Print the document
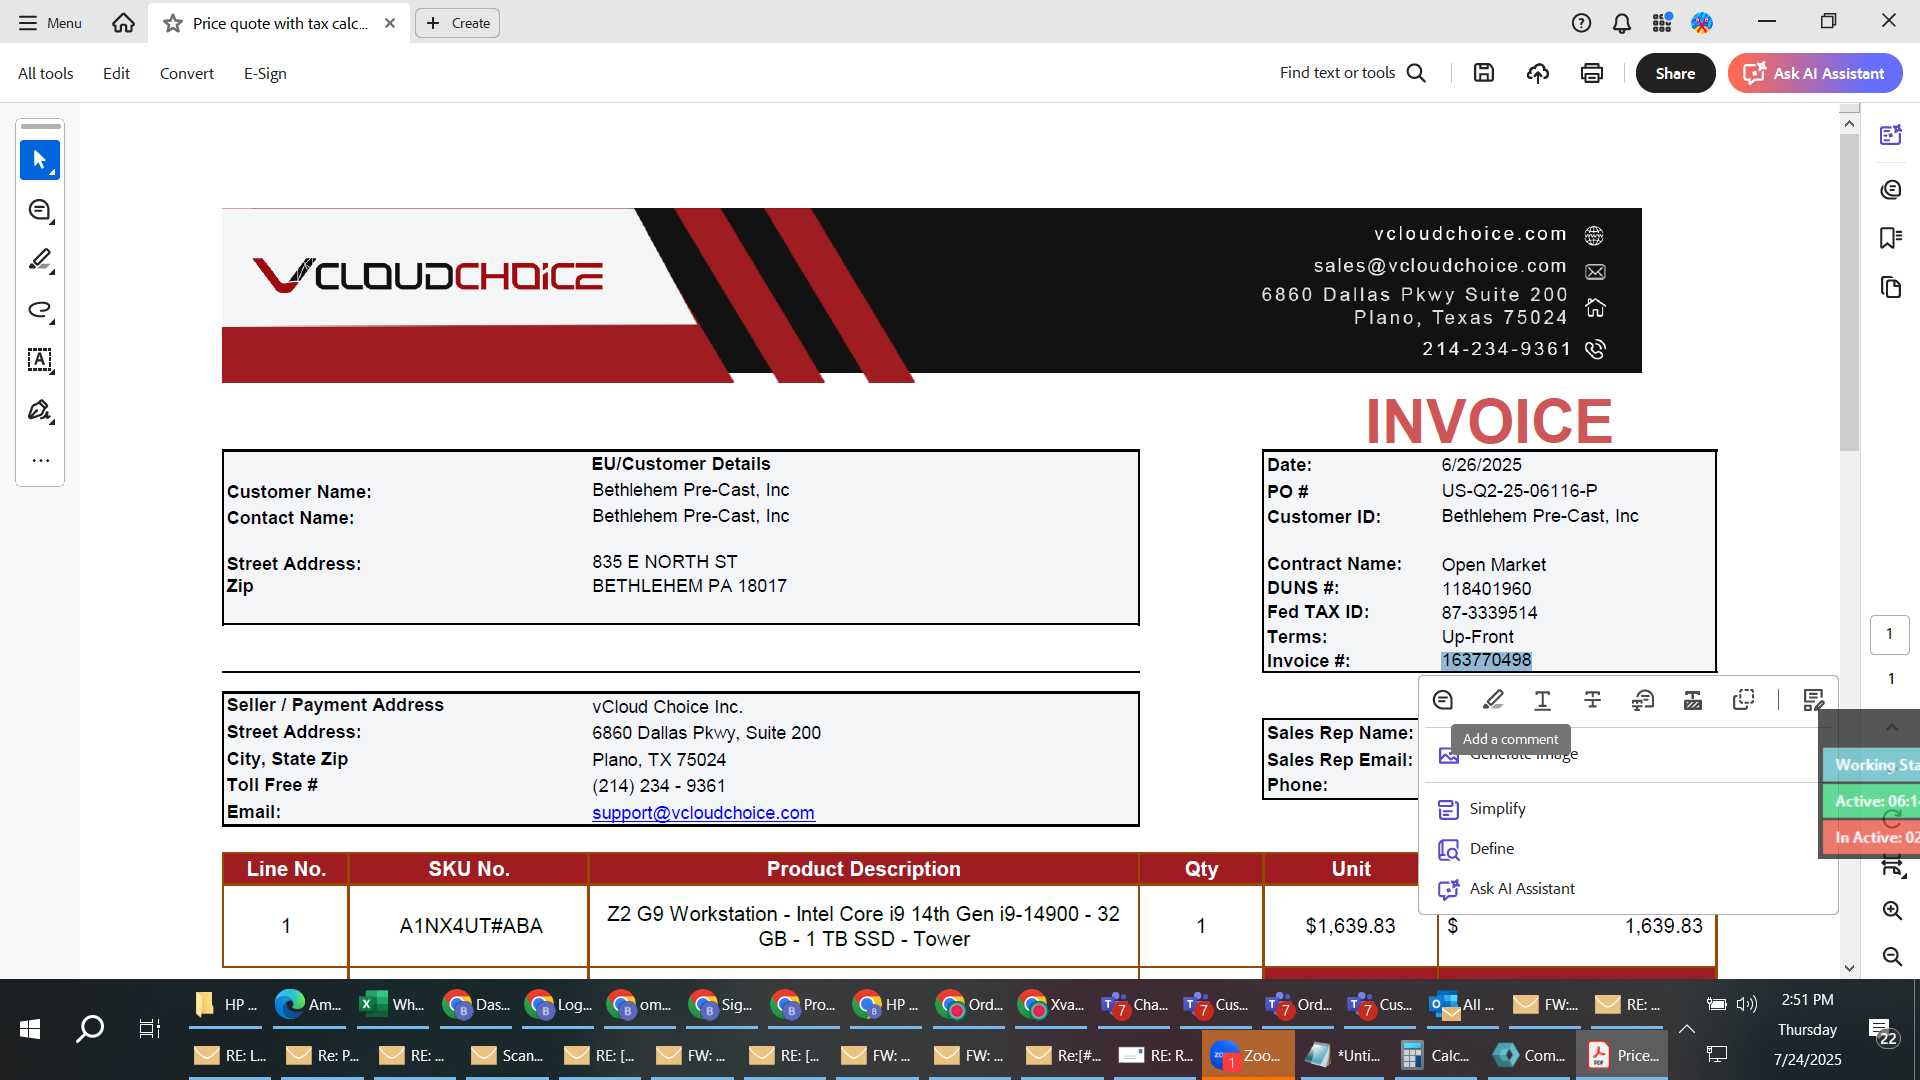This screenshot has height=1080, width=1920. pos(1592,72)
